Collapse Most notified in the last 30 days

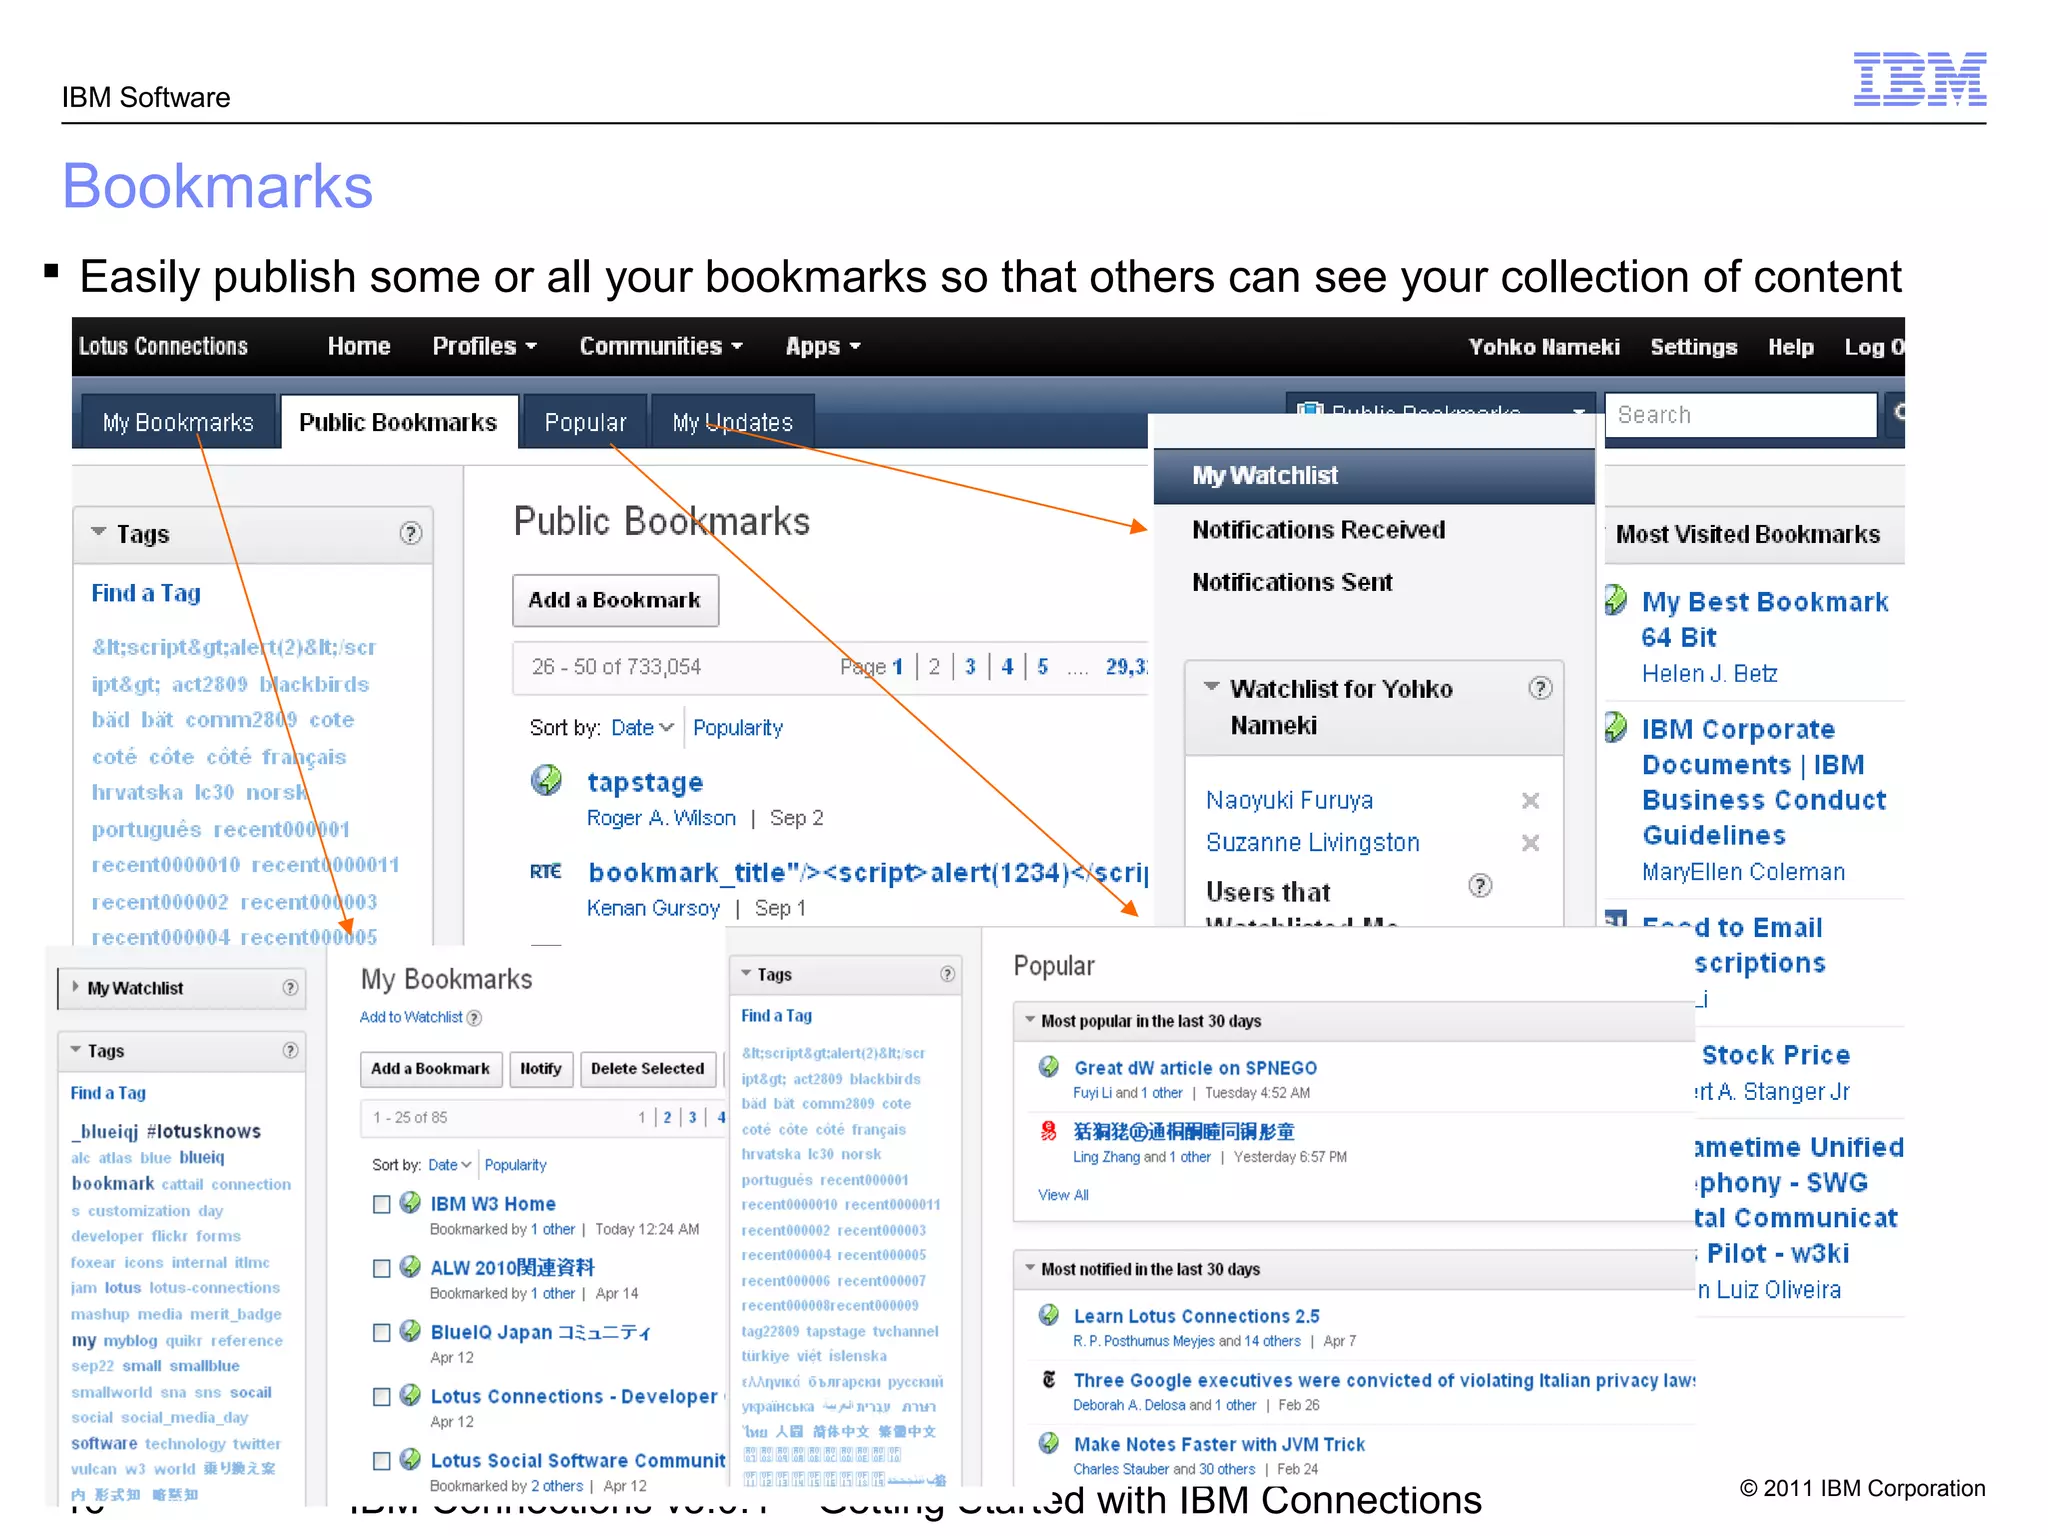[1030, 1268]
